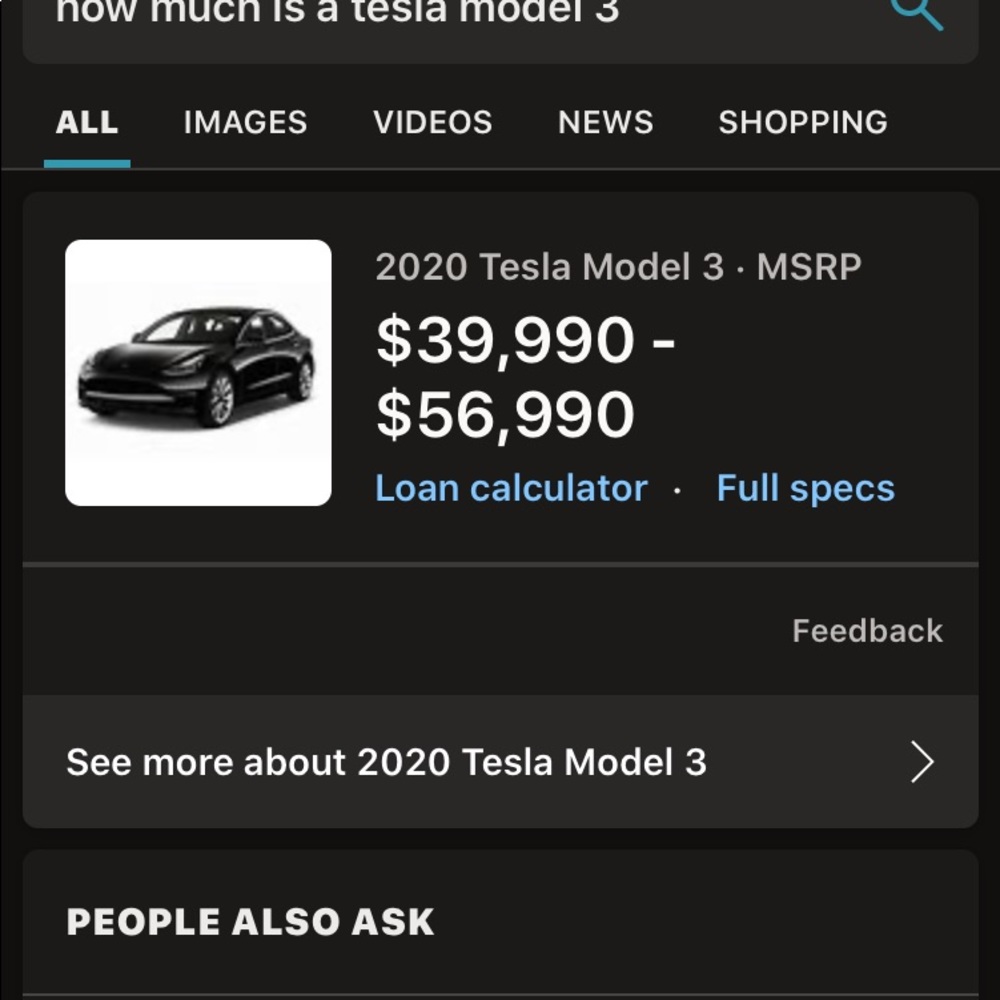Click the Feedback link
Screen dimensions: 1000x1000
point(867,630)
